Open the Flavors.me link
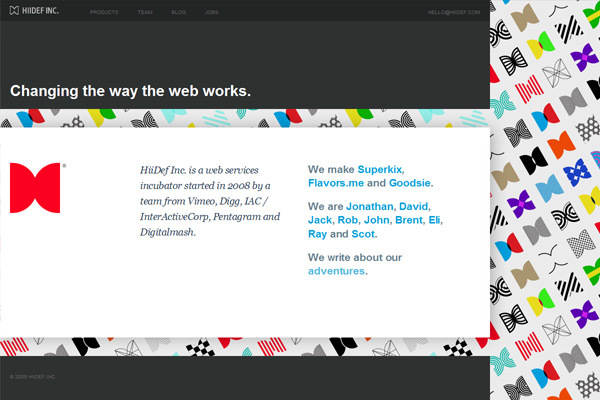Viewport: 600px width, 400px height. click(x=336, y=183)
